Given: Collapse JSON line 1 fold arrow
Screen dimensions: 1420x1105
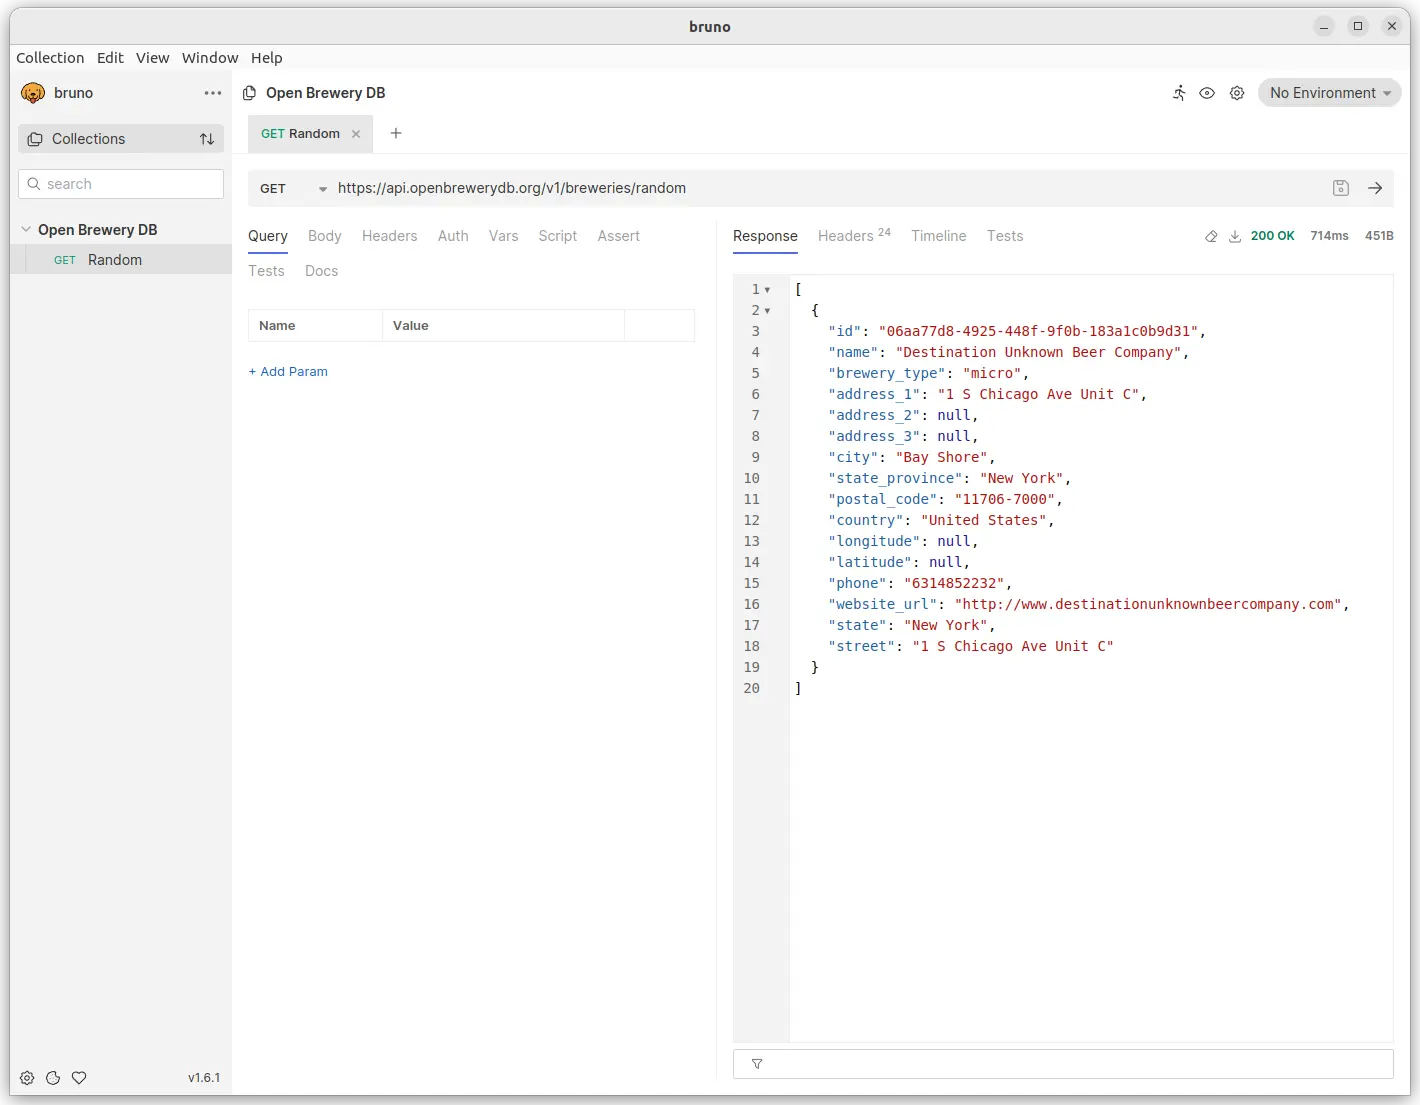Looking at the screenshot, I should tap(767, 290).
